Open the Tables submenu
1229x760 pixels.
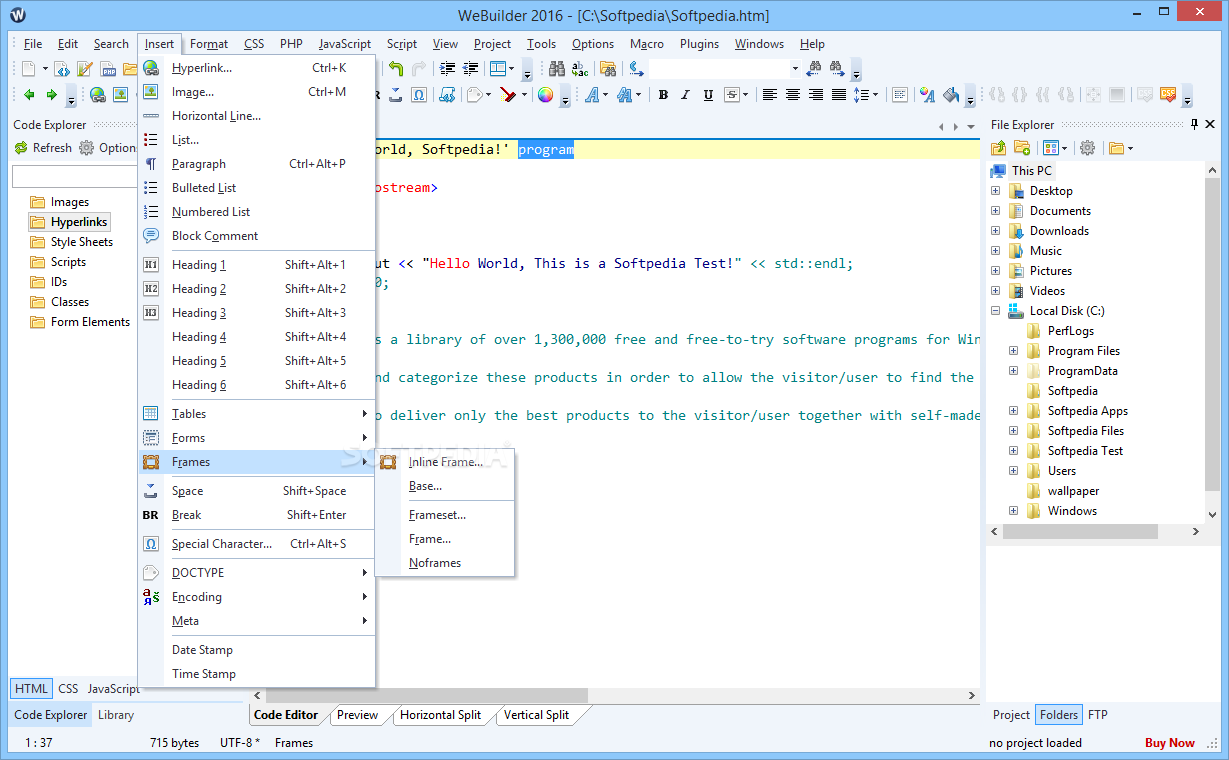pos(257,414)
